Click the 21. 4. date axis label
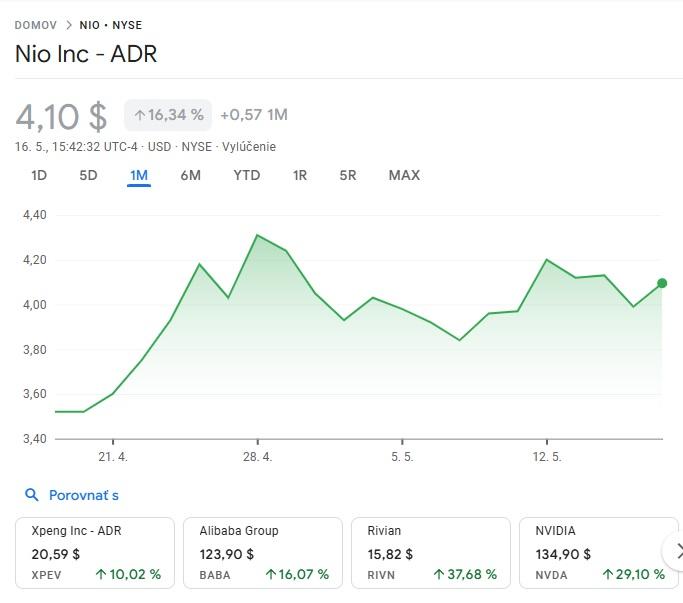Viewport: 683px width, 603px height. 113,457
